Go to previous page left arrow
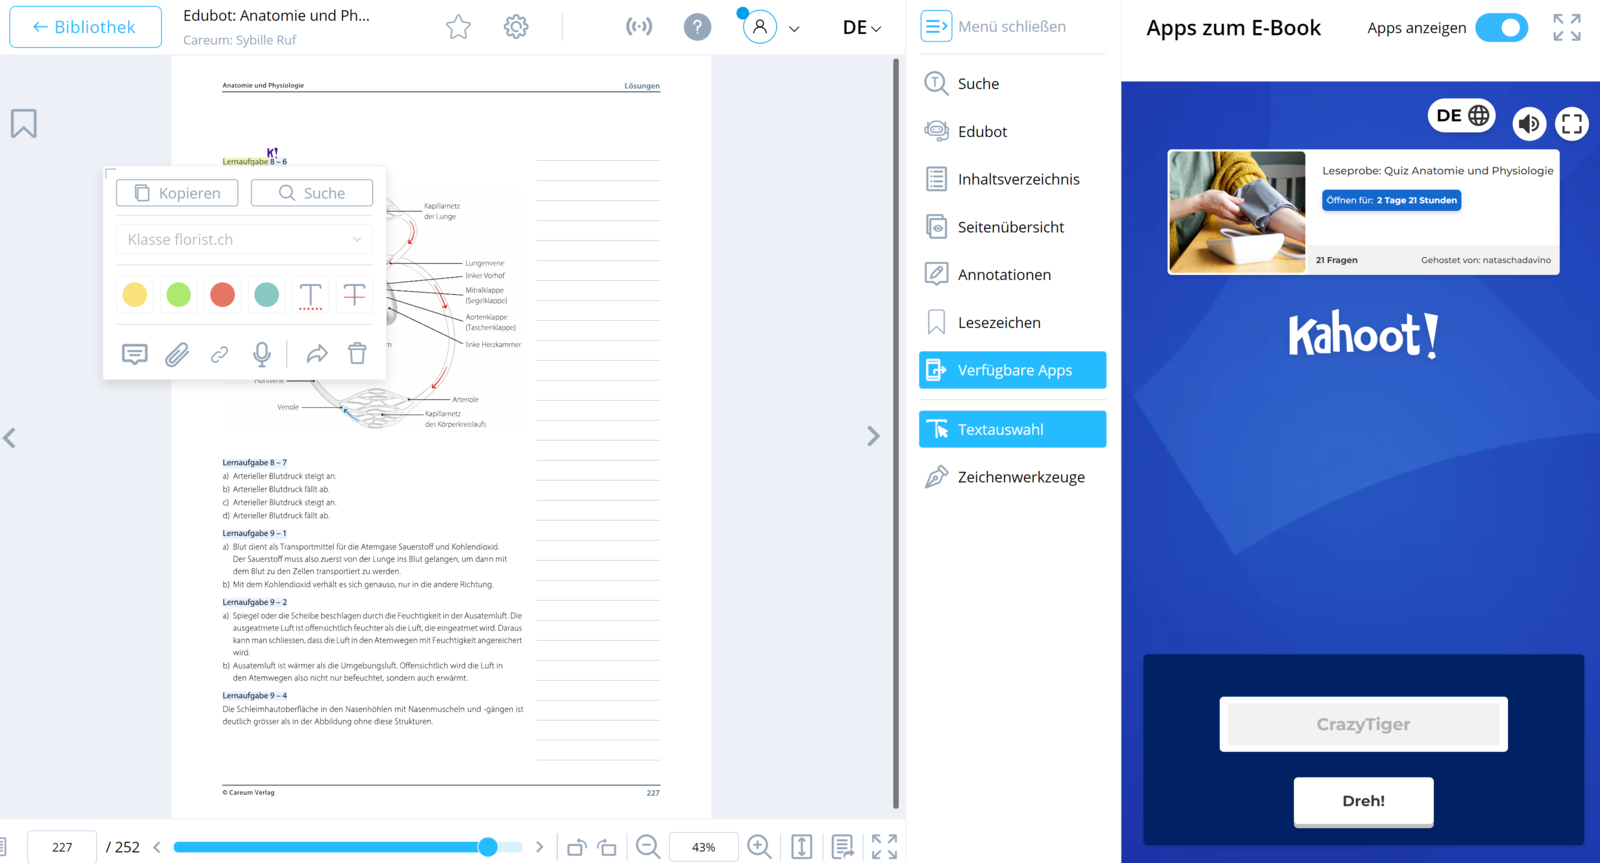 click(x=9, y=438)
